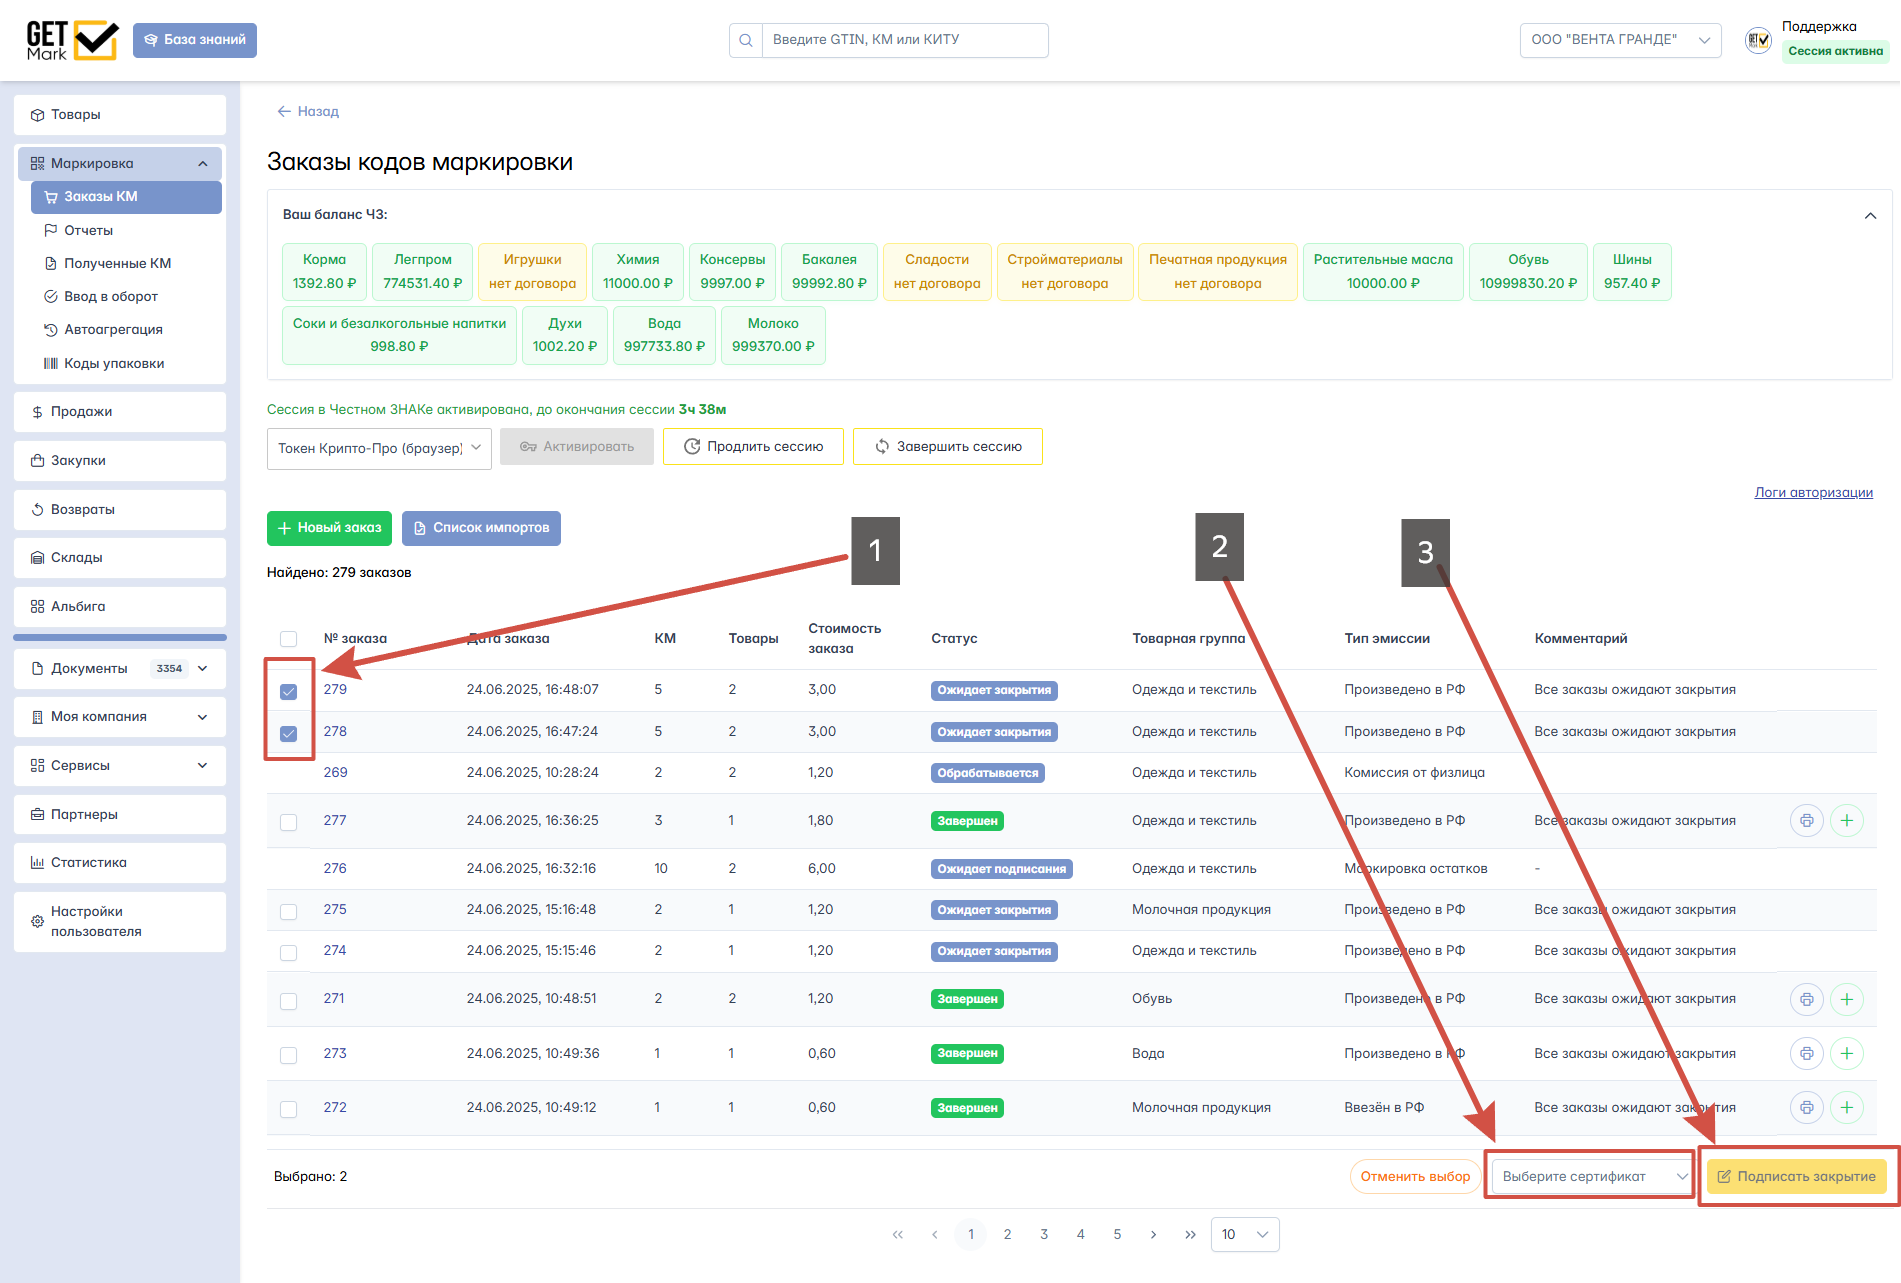The image size is (1901, 1283).
Task: Click the Новый заказ button
Action: coord(329,528)
